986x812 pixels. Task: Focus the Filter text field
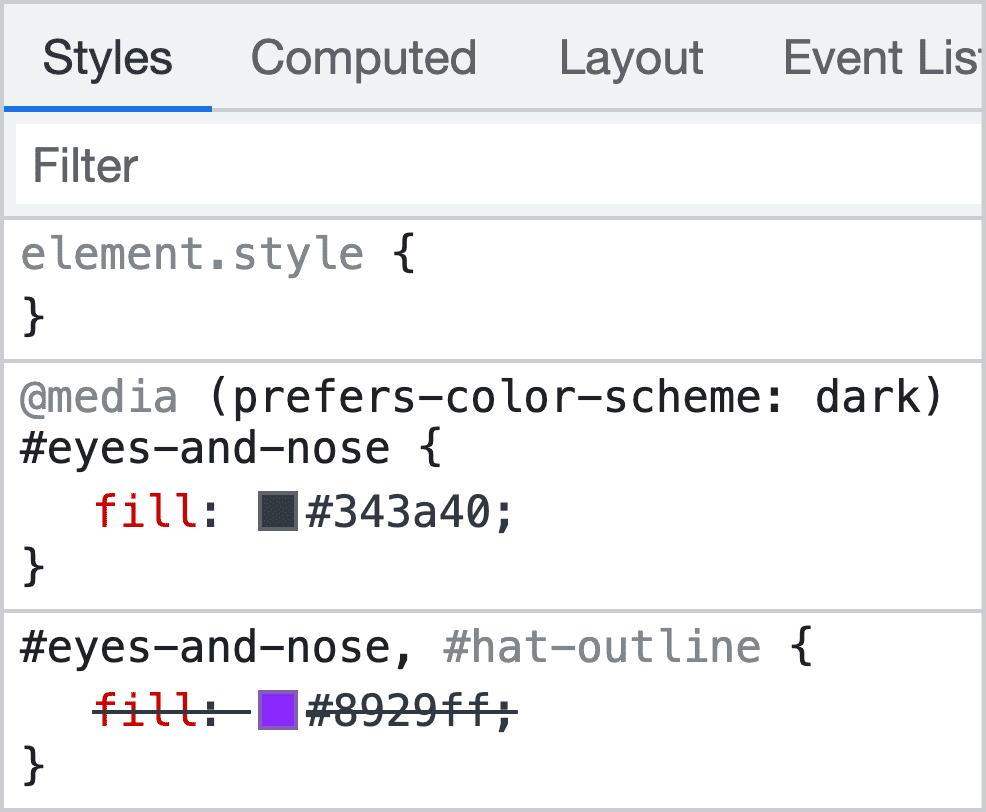tap(498, 165)
